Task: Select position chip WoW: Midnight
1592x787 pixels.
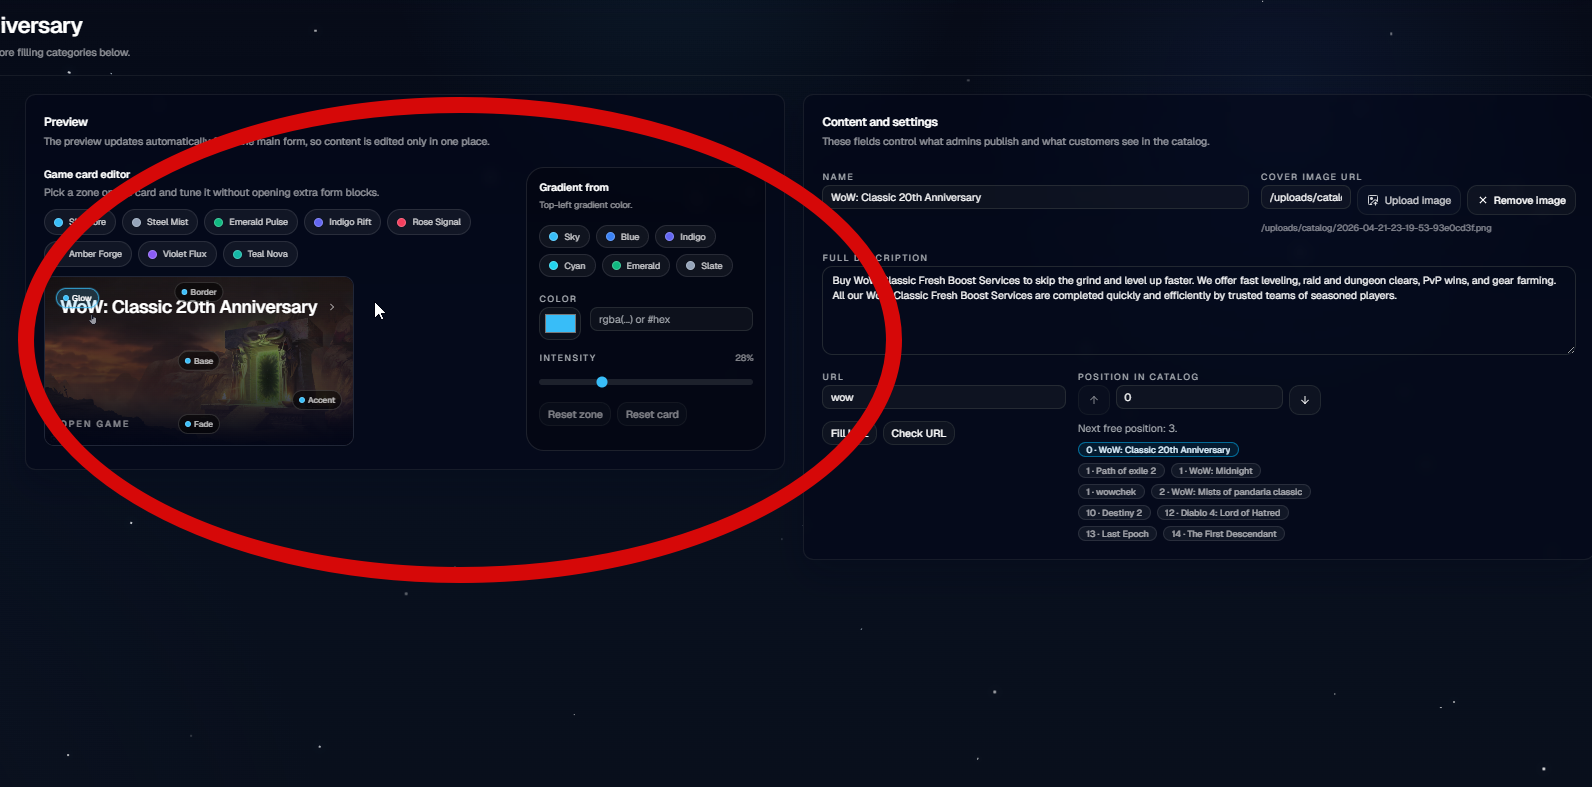Action: click(1215, 471)
